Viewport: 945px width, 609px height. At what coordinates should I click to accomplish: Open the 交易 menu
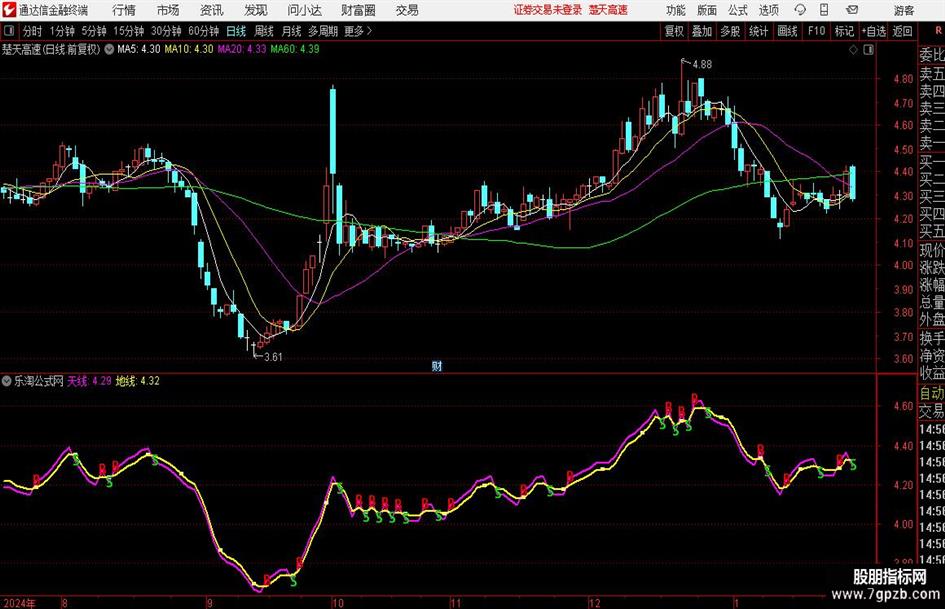407,10
